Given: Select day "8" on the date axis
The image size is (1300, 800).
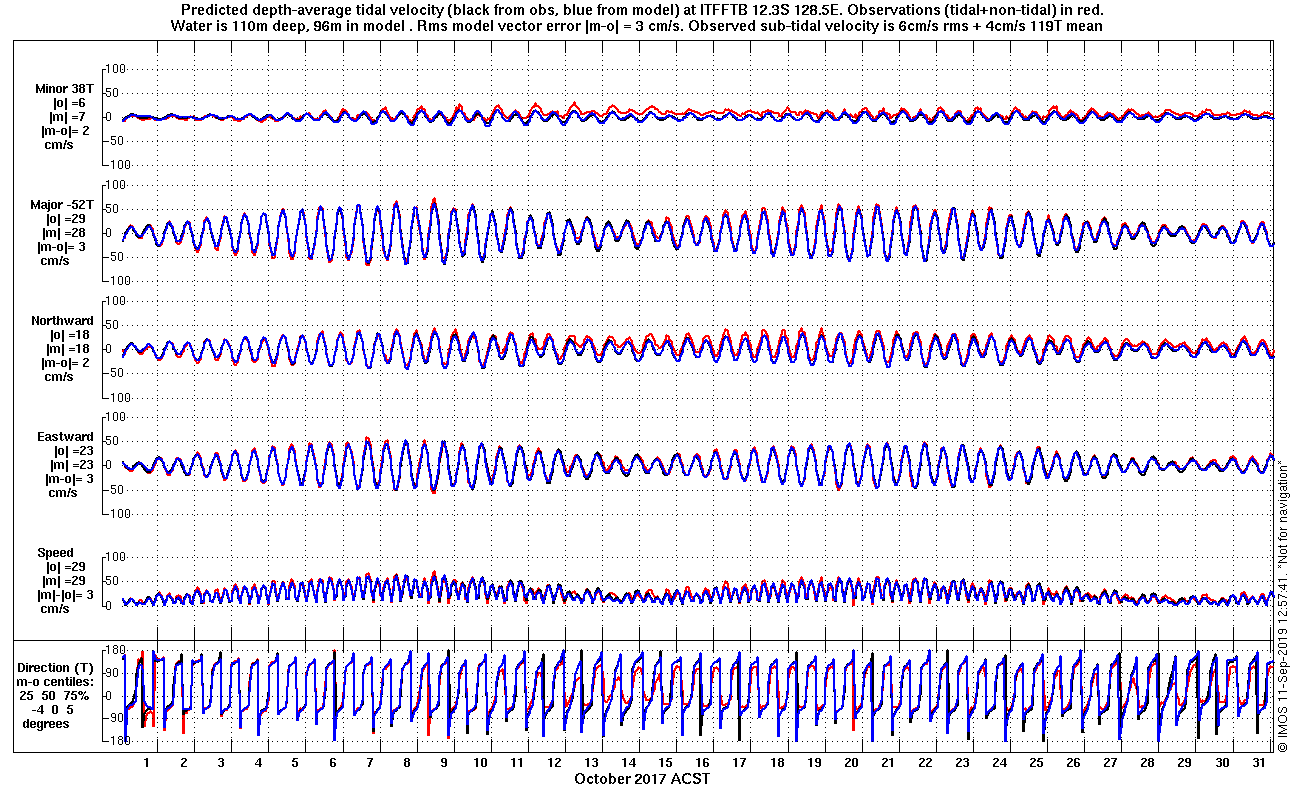Looking at the screenshot, I should 406,762.
